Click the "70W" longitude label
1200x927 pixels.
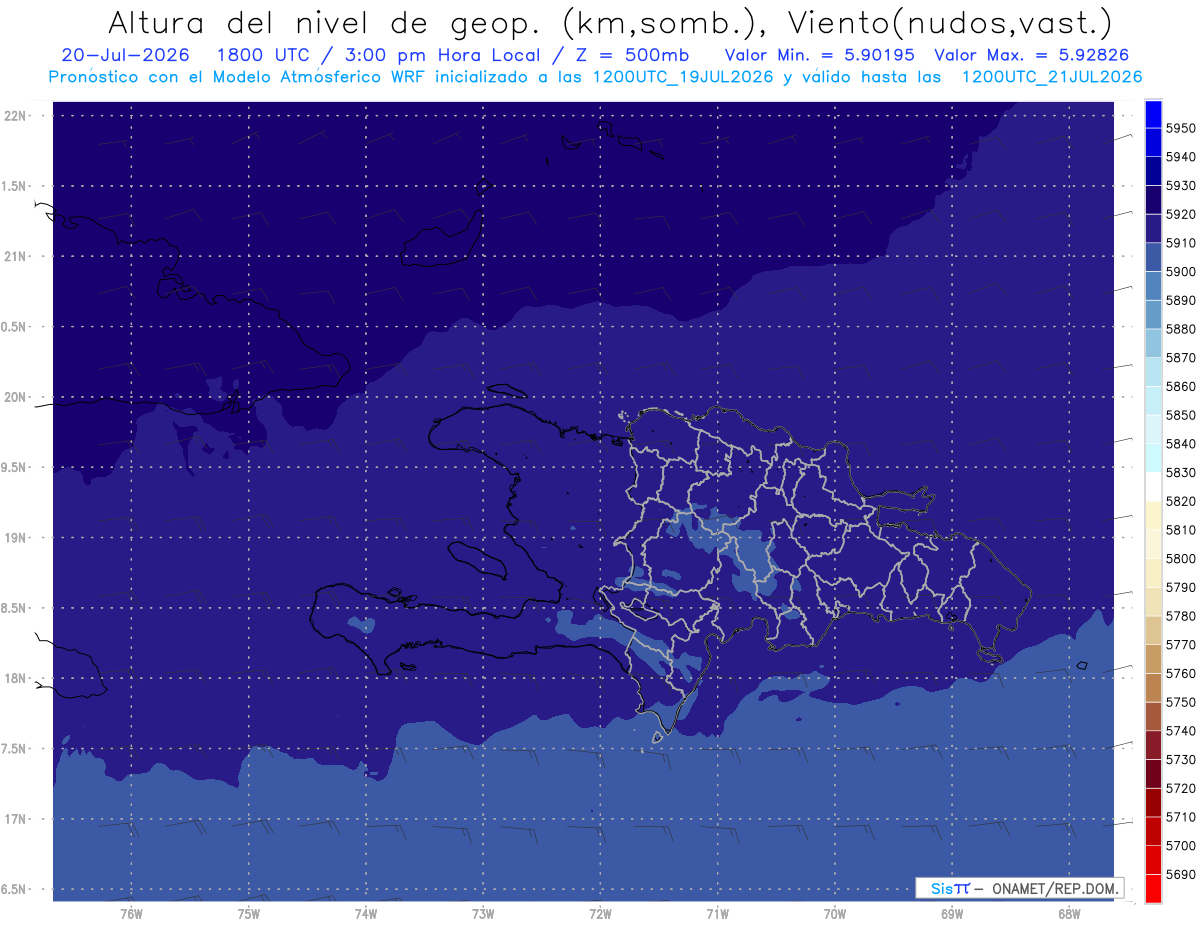pos(835,914)
